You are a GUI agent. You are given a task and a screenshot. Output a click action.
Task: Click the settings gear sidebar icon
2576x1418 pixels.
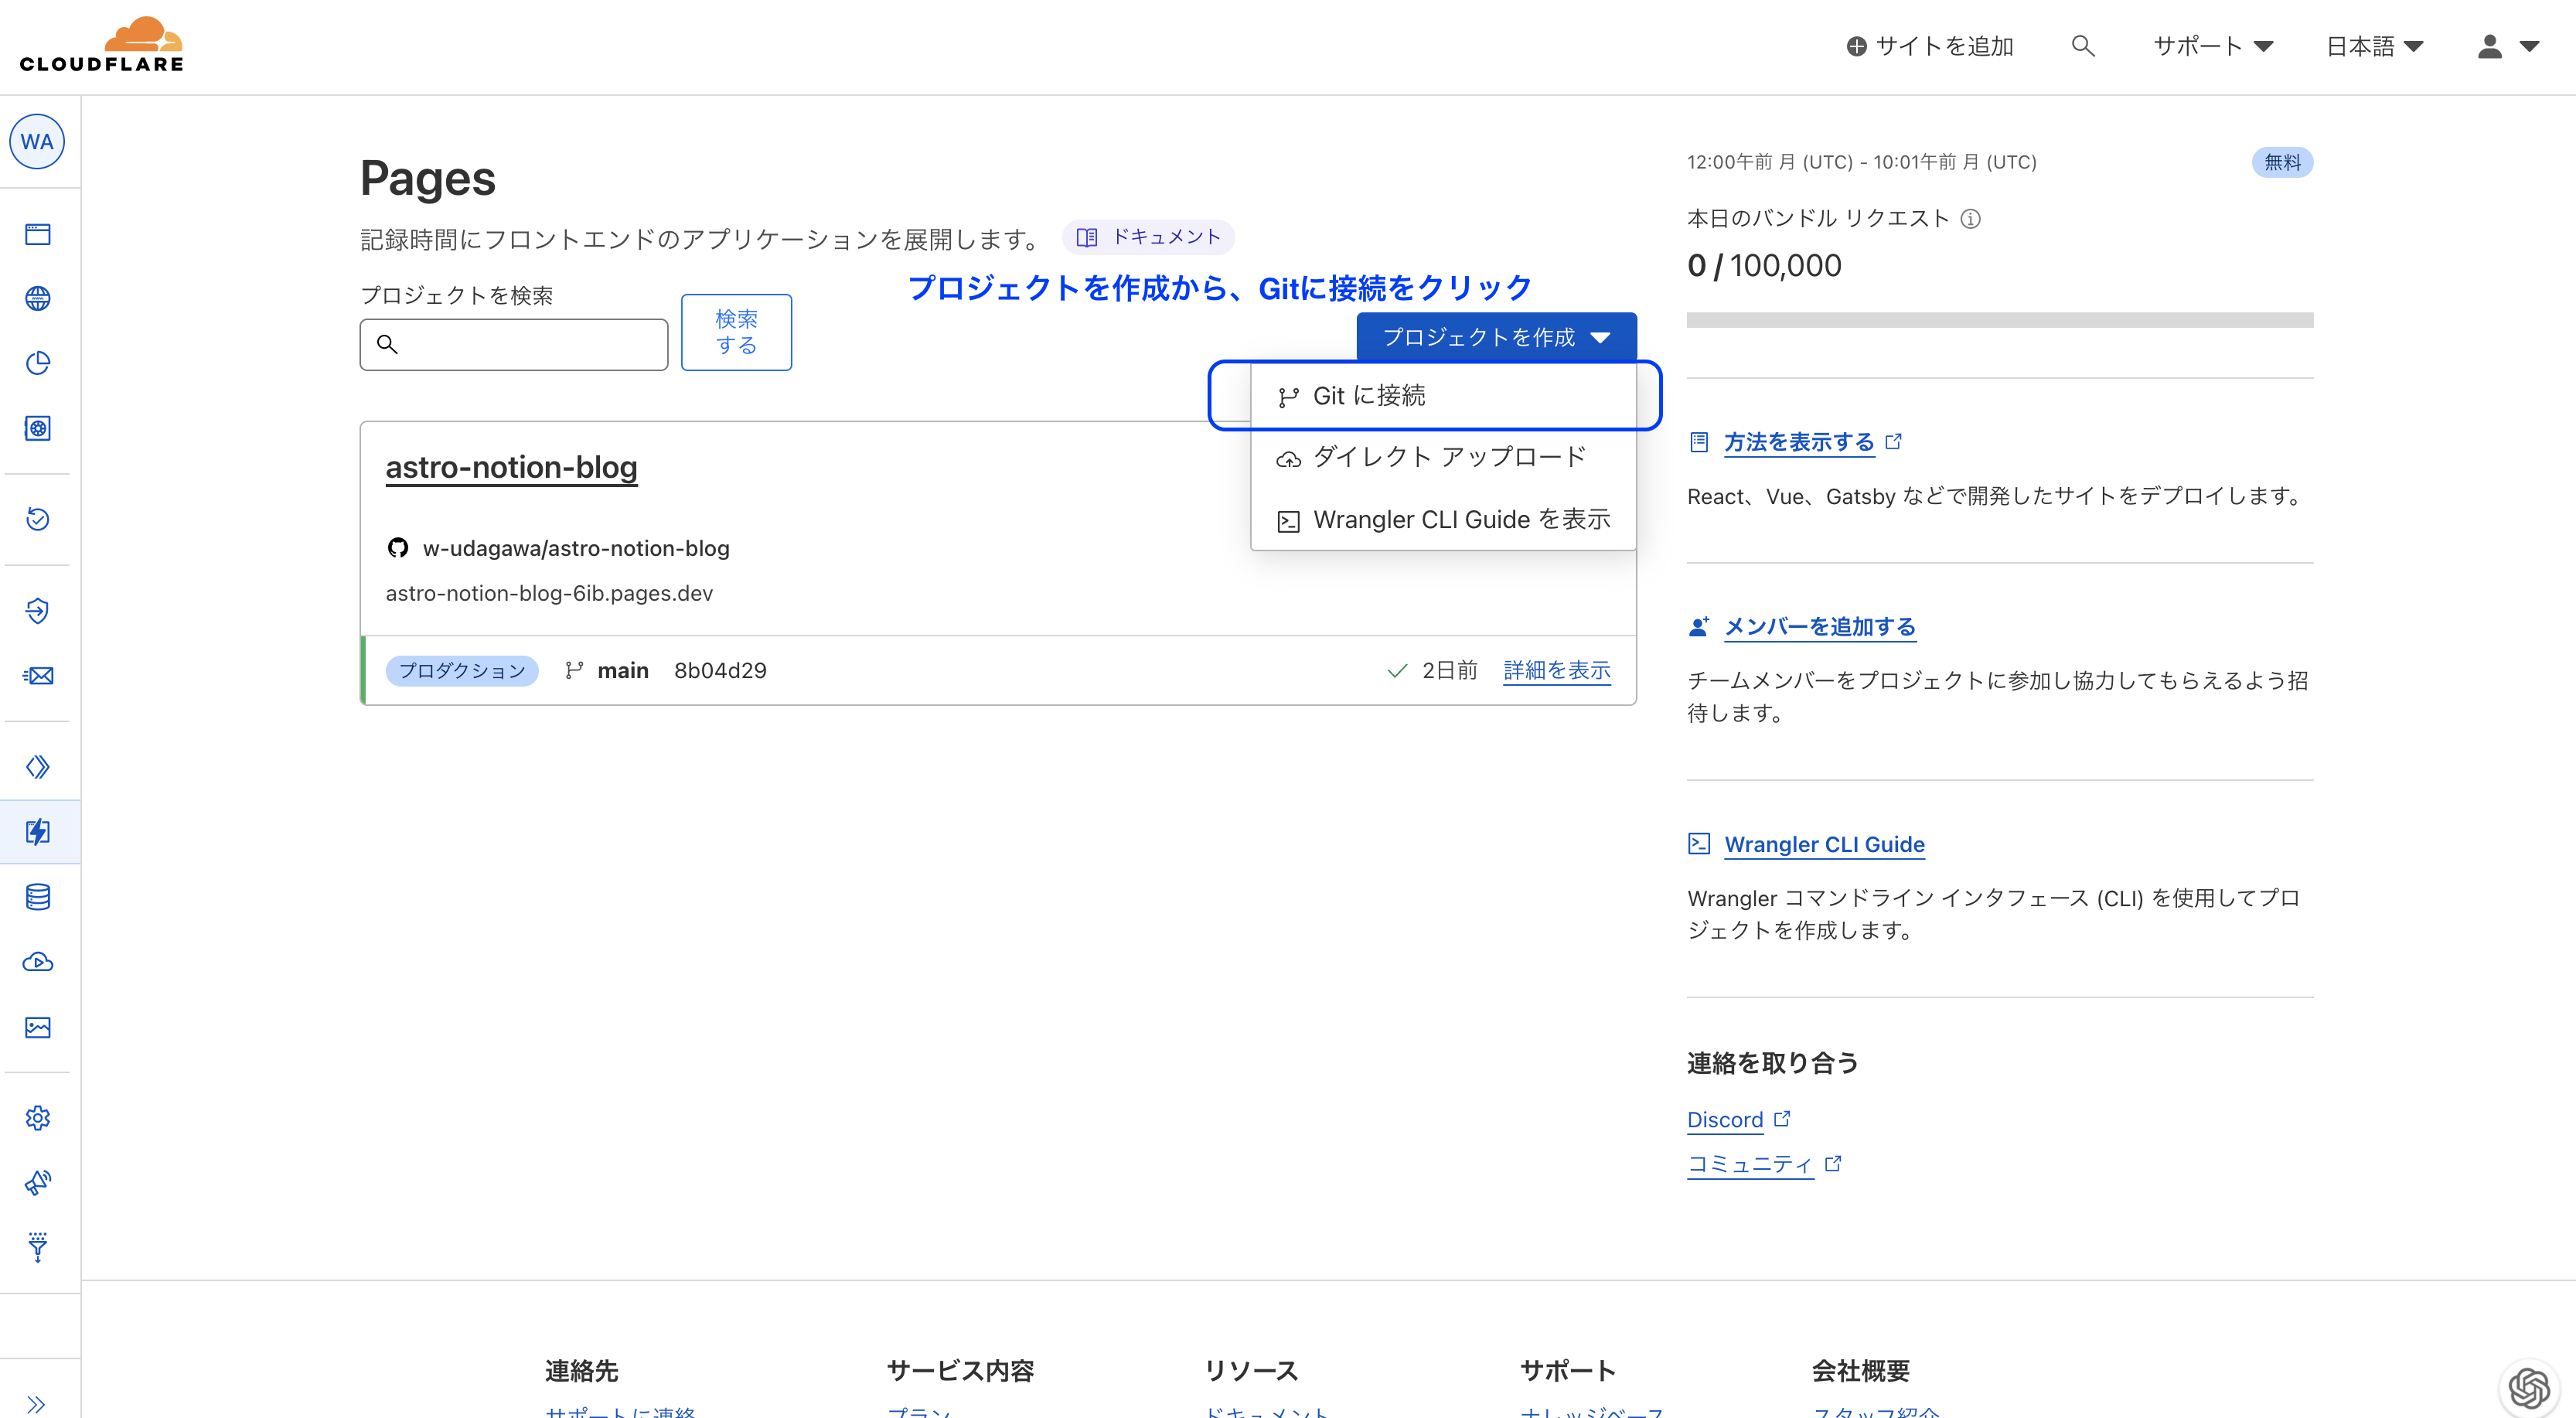coord(38,1117)
